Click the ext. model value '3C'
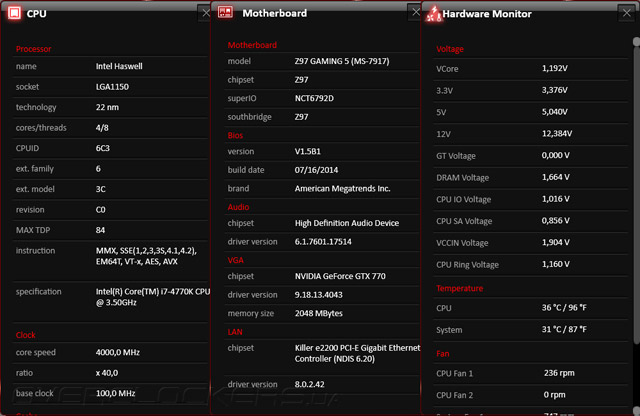The height and width of the screenshot is (416, 640). 100,189
